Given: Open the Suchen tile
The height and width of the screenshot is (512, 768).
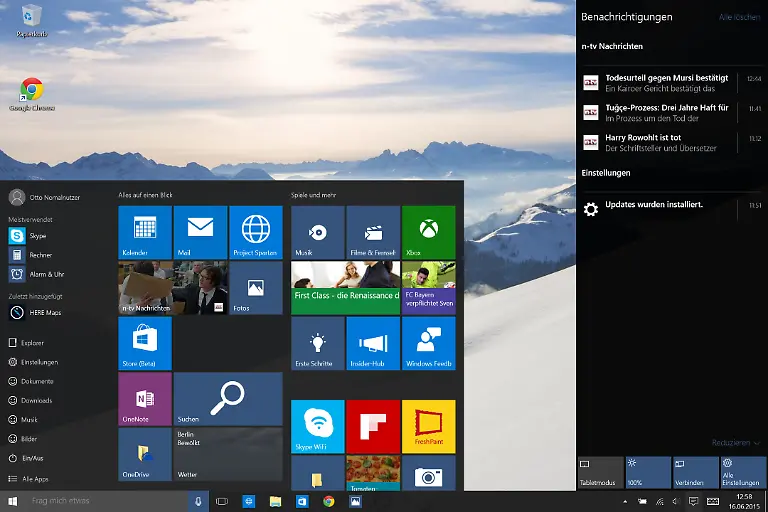Looking at the screenshot, I should (x=228, y=399).
